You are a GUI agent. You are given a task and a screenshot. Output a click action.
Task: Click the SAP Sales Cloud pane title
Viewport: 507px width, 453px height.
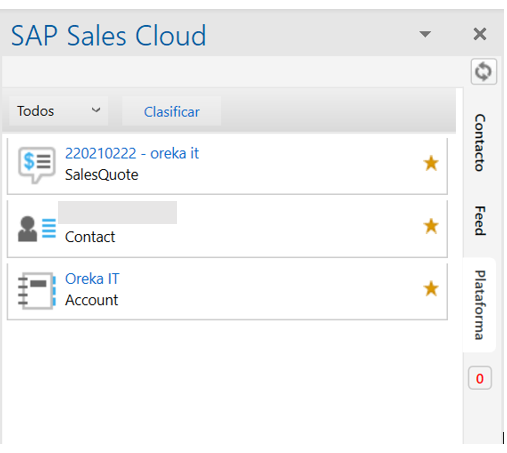pyautogui.click(x=109, y=35)
